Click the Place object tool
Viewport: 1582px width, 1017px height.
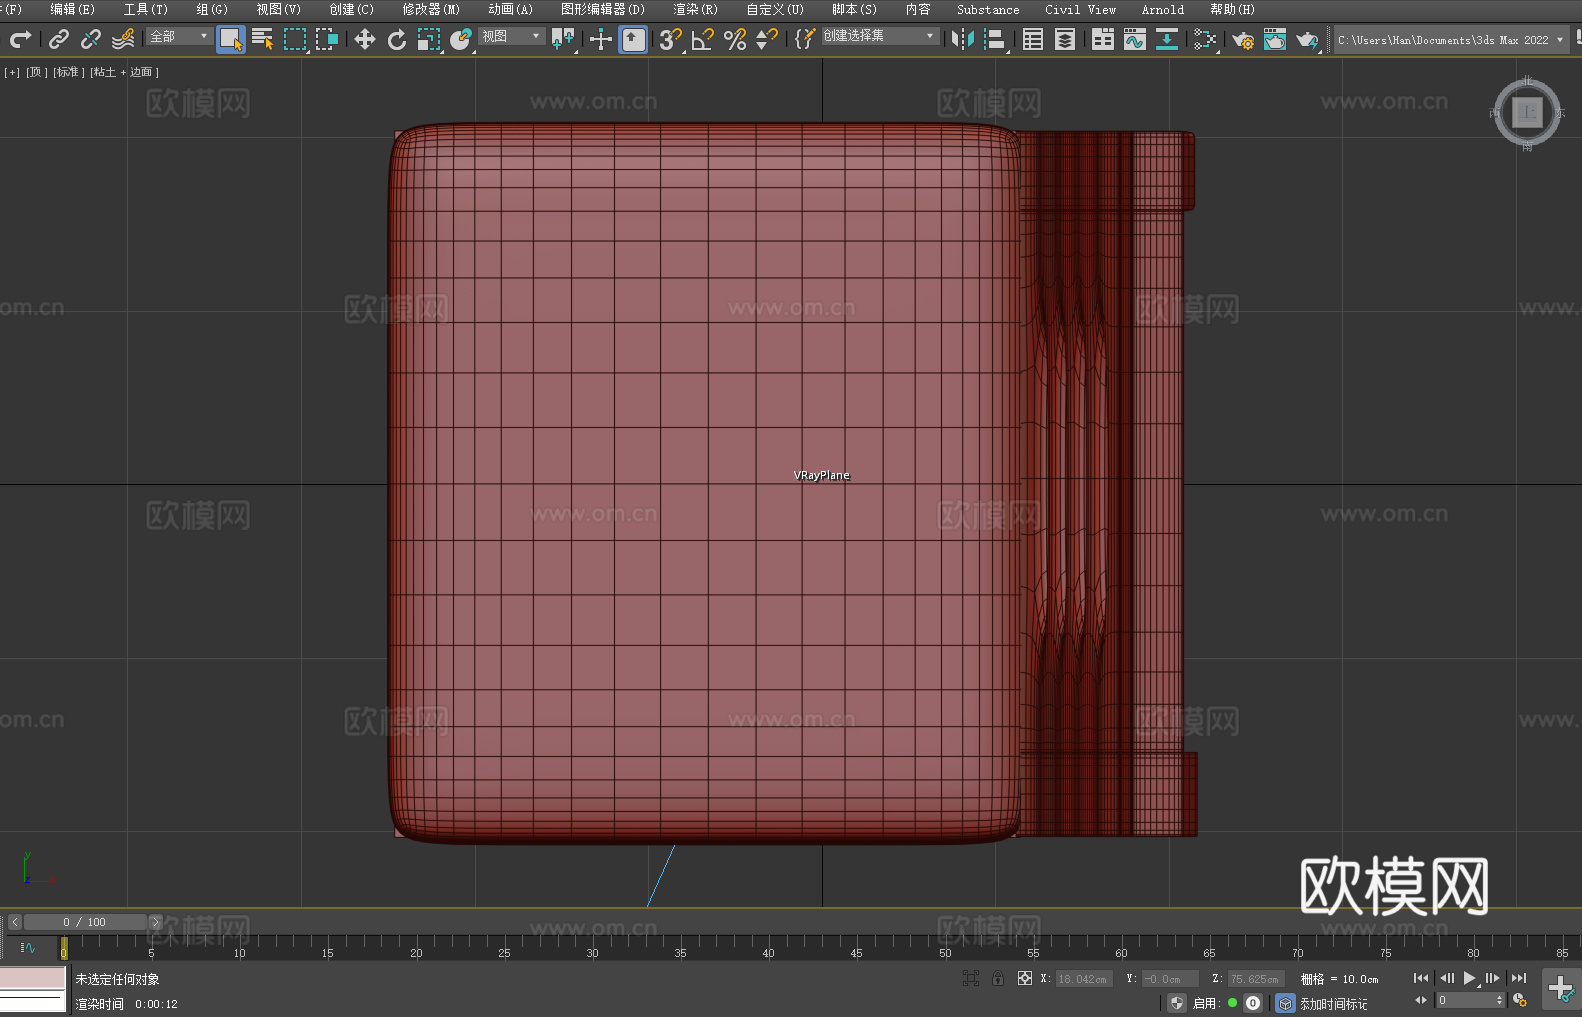(x=461, y=39)
